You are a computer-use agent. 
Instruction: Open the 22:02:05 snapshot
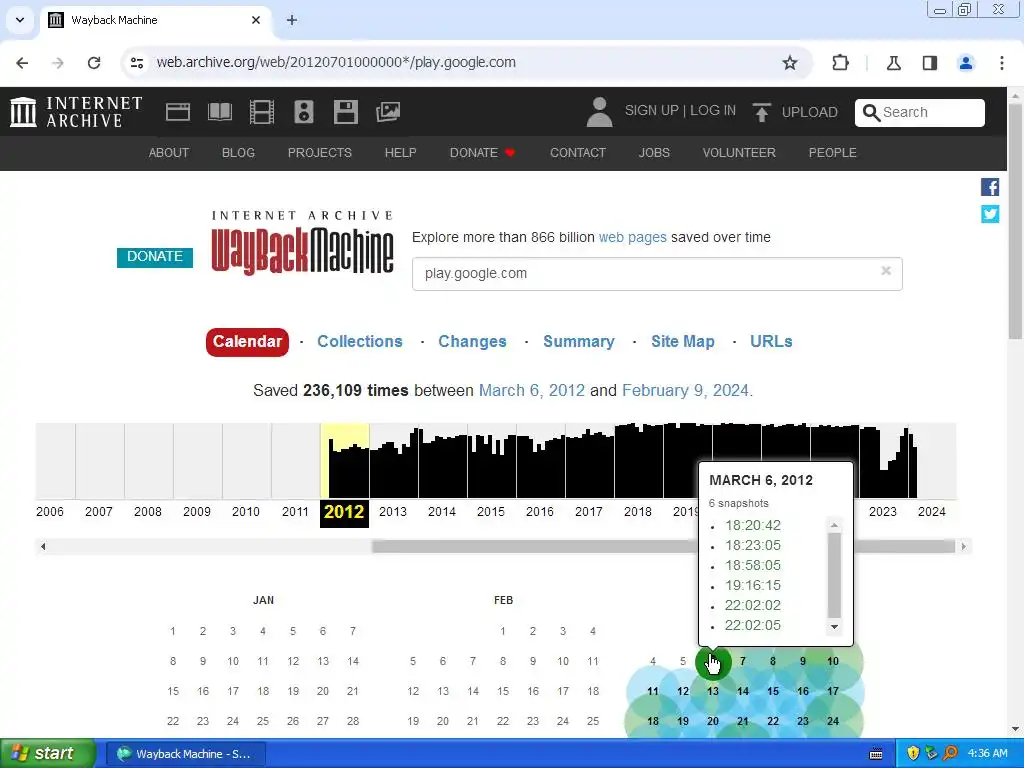click(x=752, y=626)
